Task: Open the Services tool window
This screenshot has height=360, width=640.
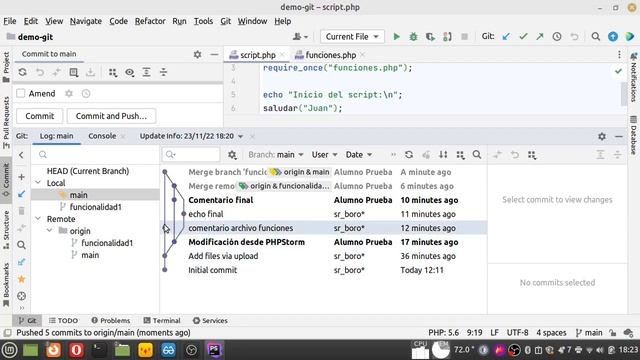Action: tap(210, 320)
